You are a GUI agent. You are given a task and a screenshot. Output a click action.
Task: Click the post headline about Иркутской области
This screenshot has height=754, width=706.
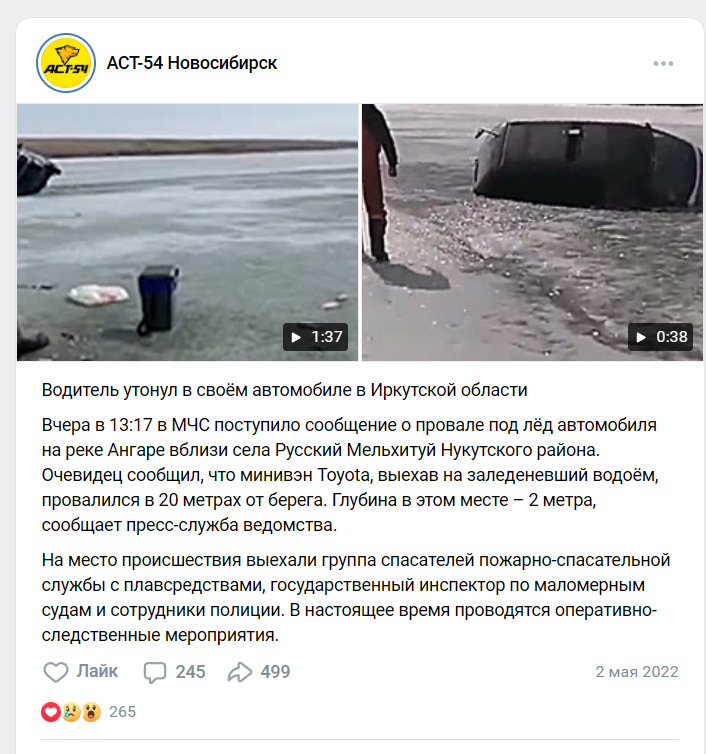tap(285, 390)
